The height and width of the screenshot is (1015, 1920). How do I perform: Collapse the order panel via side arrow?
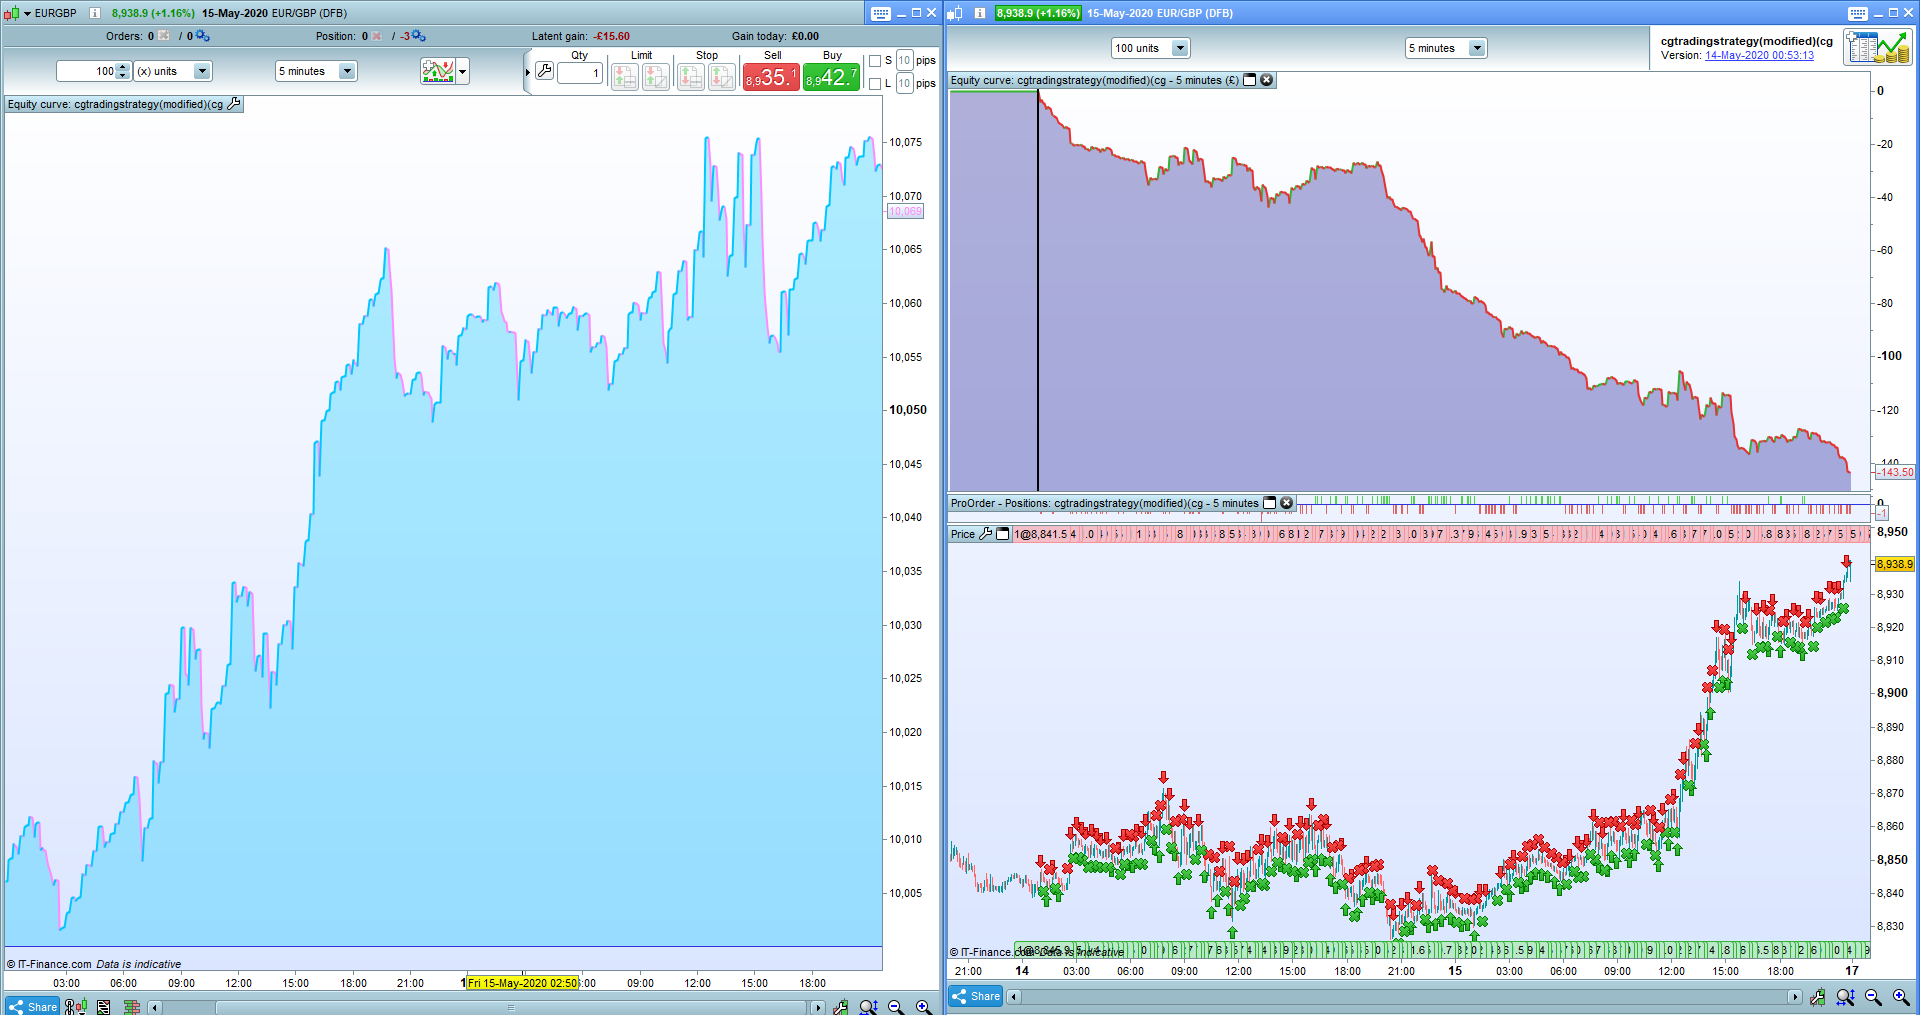point(527,72)
